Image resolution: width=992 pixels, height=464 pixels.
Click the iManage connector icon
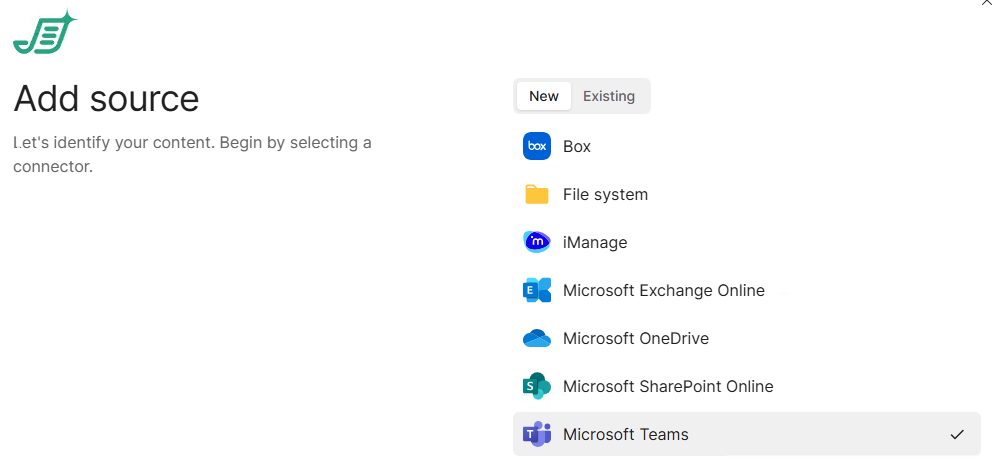pos(537,242)
